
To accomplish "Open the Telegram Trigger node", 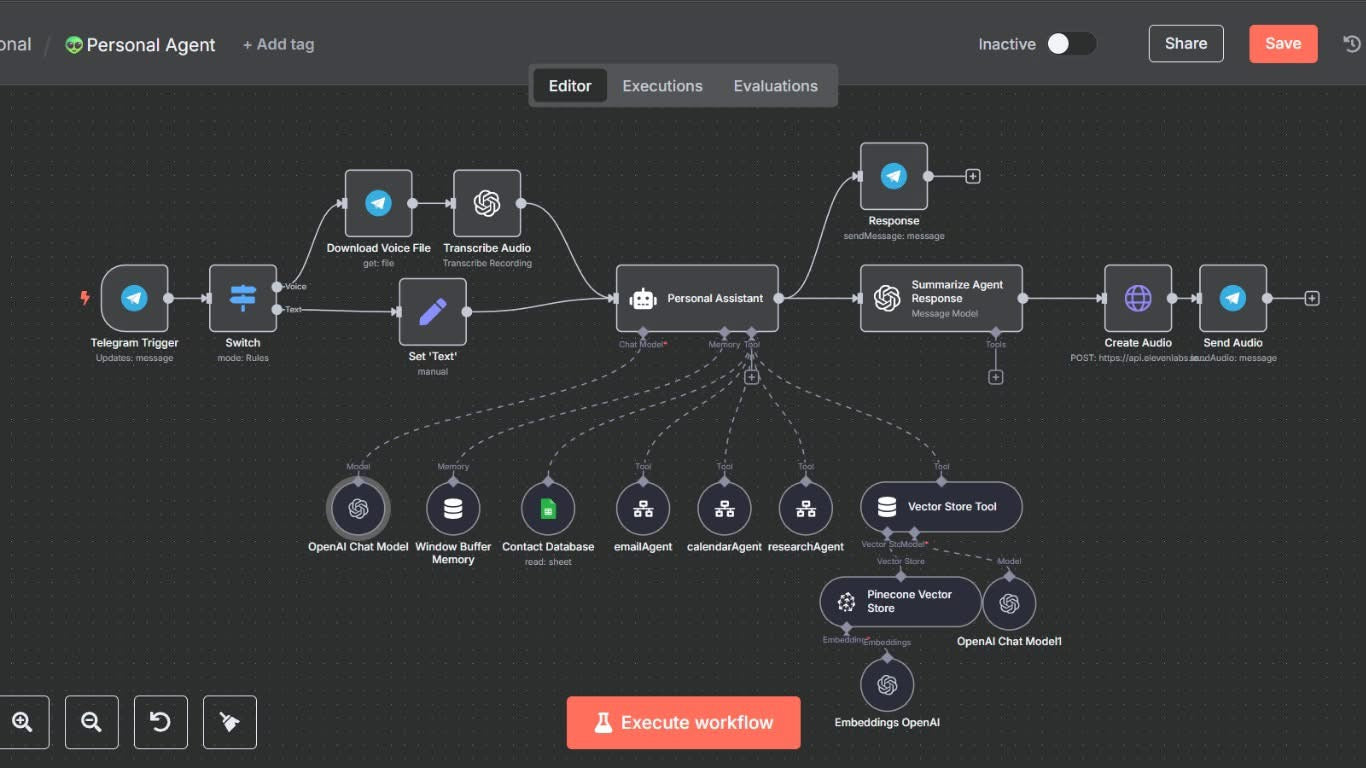I will pyautogui.click(x=134, y=298).
